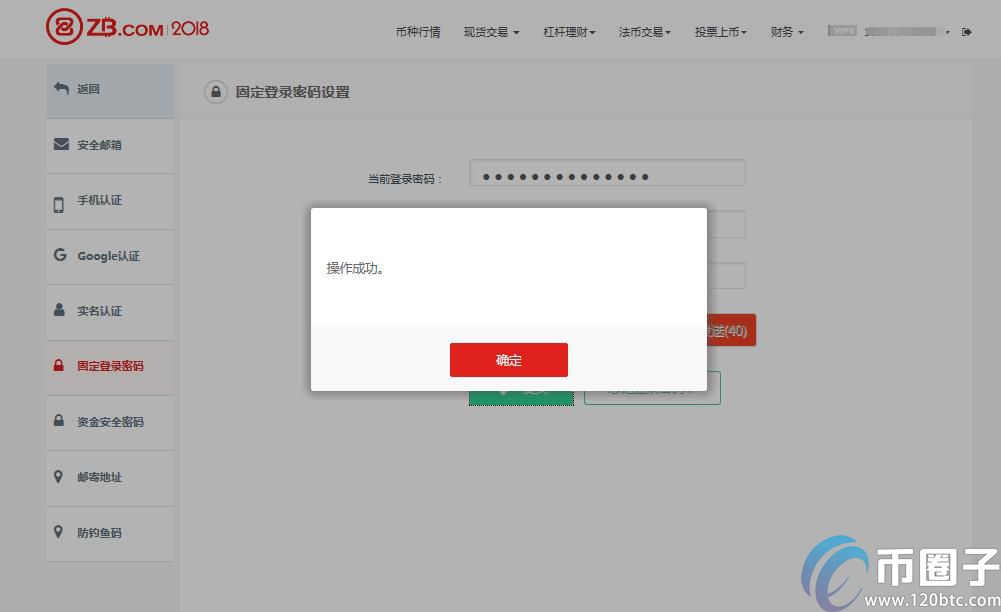Viewport: 1001px width, 612px height.
Task: Click the person icon for 实名认证
Action: coord(59,310)
